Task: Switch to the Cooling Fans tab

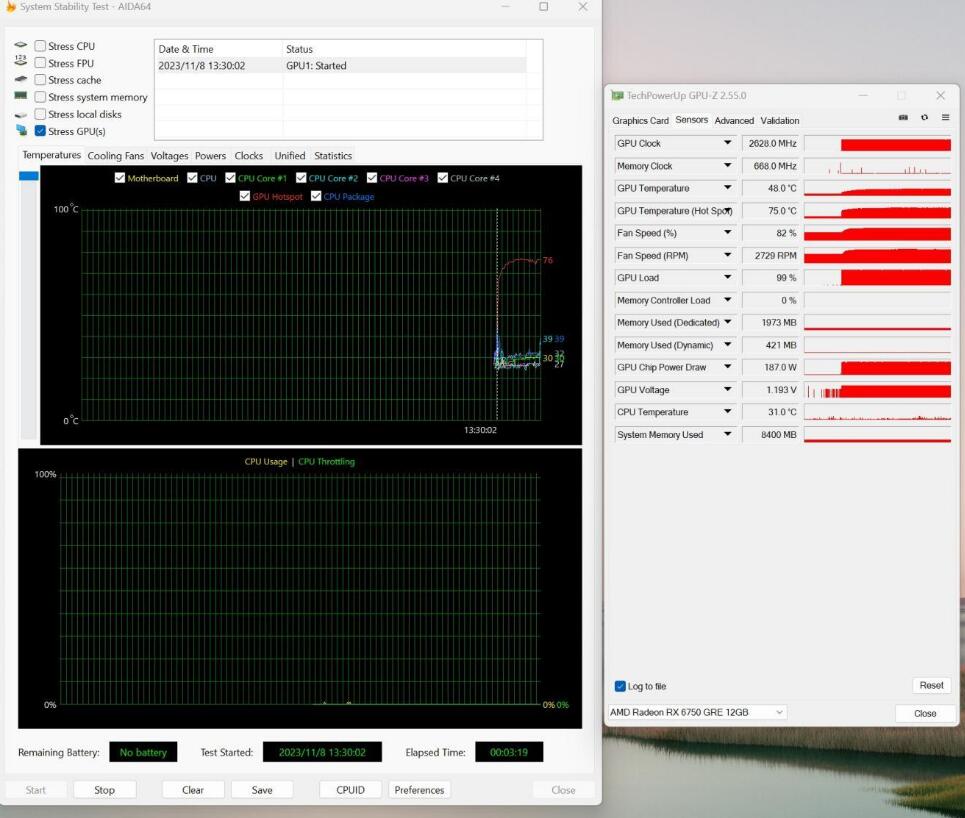Action: tap(115, 156)
